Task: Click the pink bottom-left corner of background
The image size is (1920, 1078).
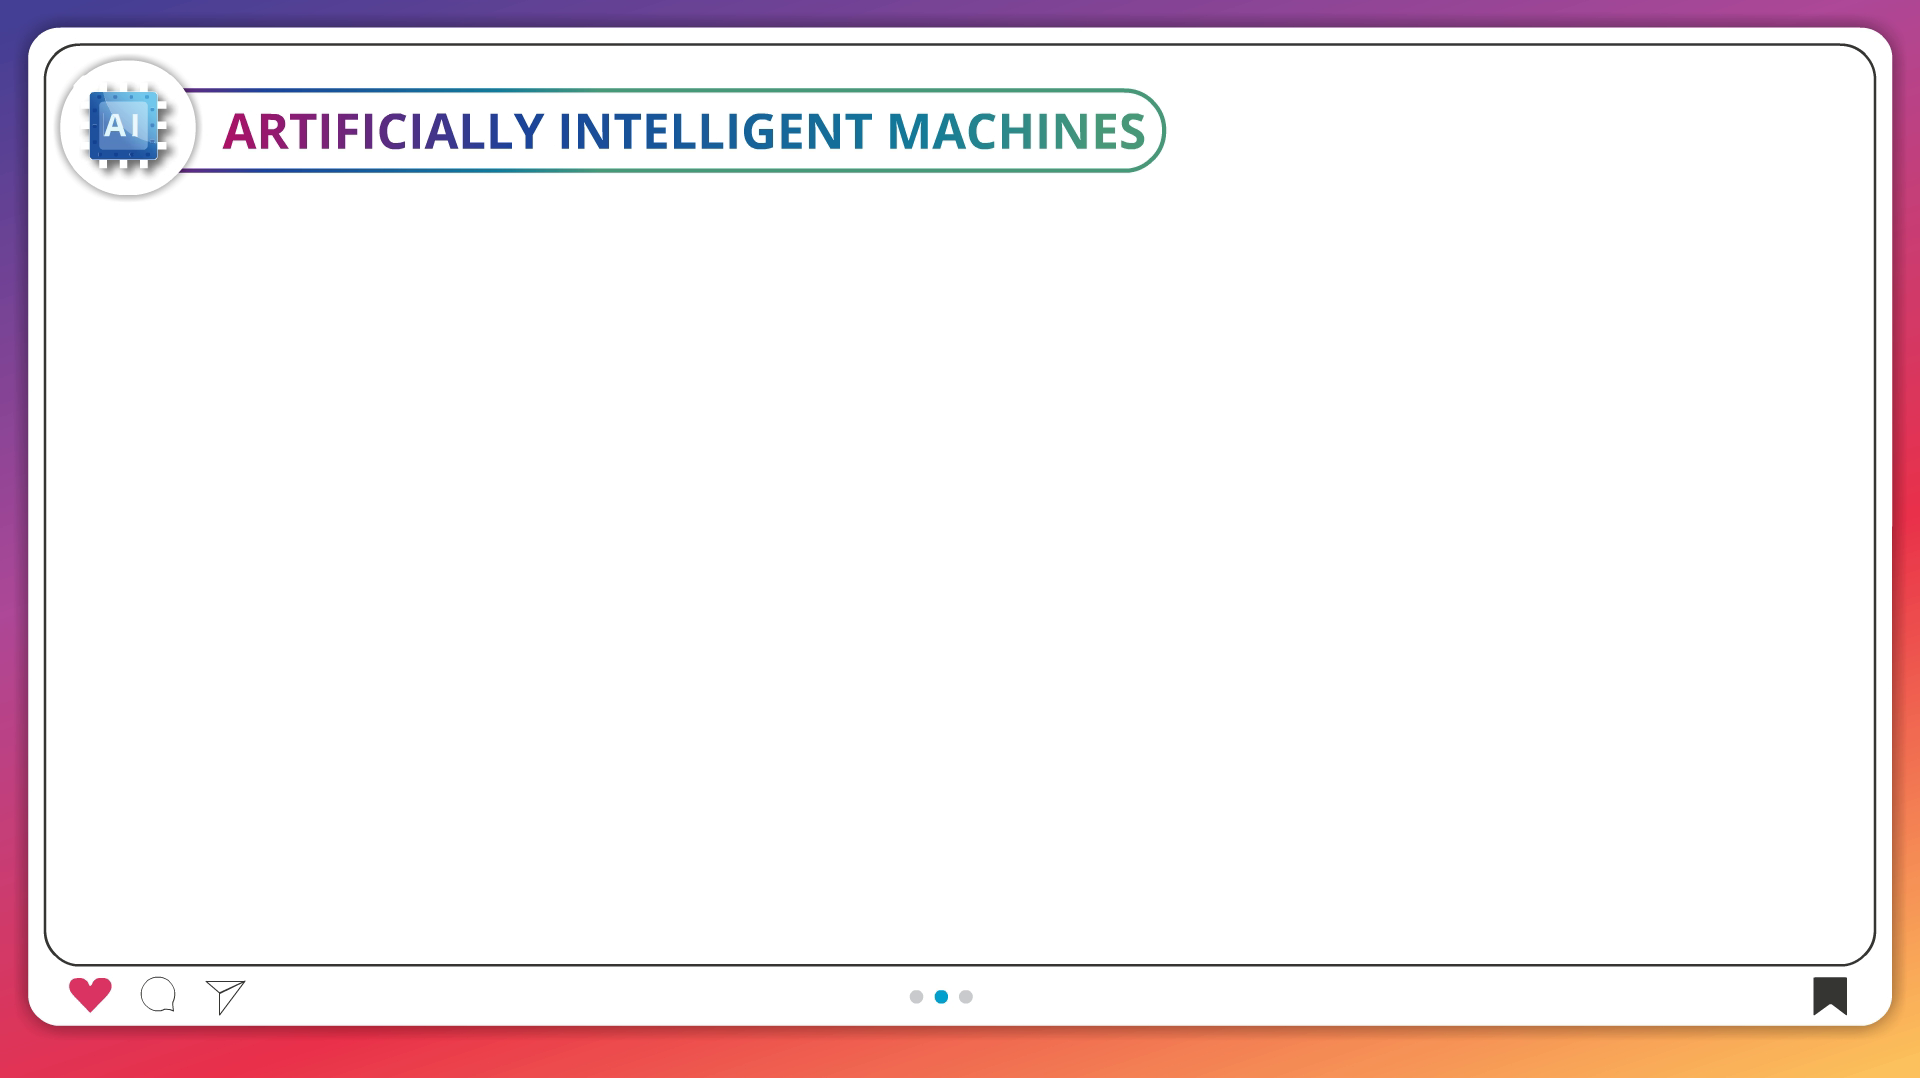Action: pyautogui.click(x=12, y=1064)
